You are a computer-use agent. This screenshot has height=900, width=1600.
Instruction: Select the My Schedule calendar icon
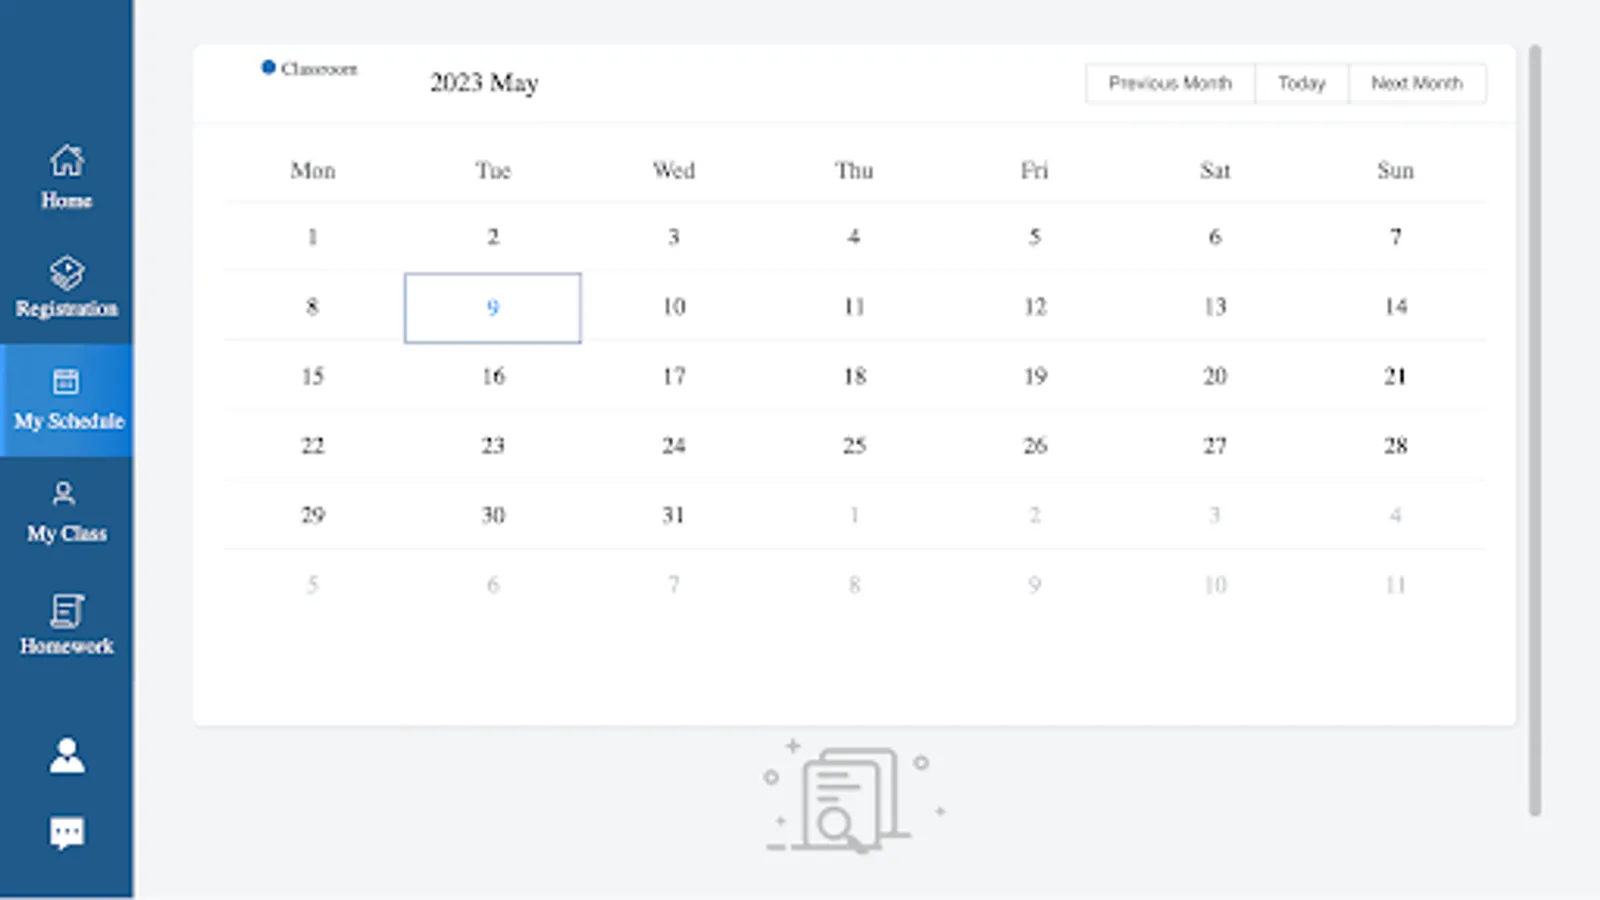tap(66, 381)
